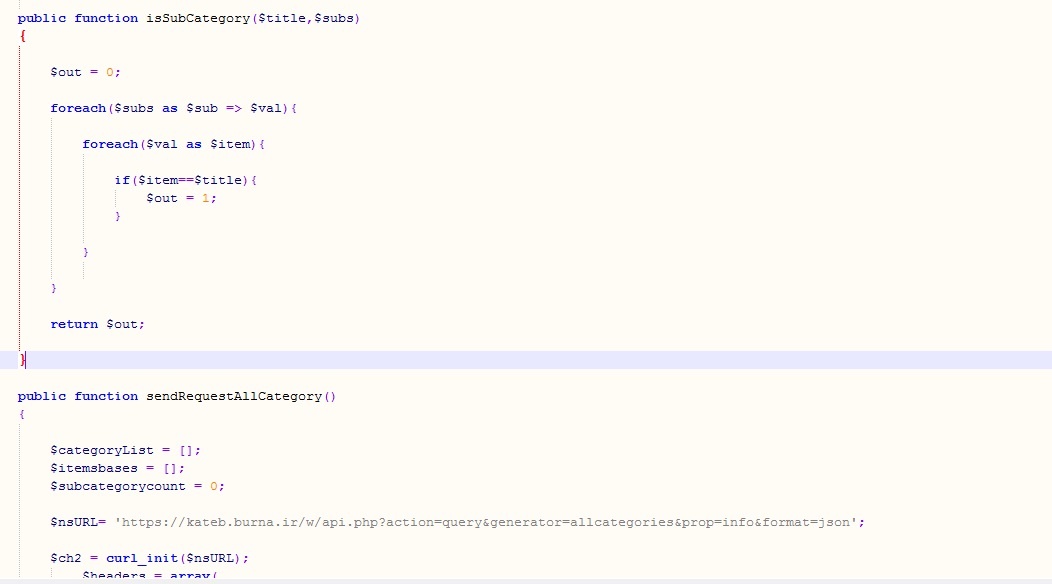Click the '$subcategorycount = 0;' line
The width and height of the screenshot is (1052, 584).
pos(138,486)
